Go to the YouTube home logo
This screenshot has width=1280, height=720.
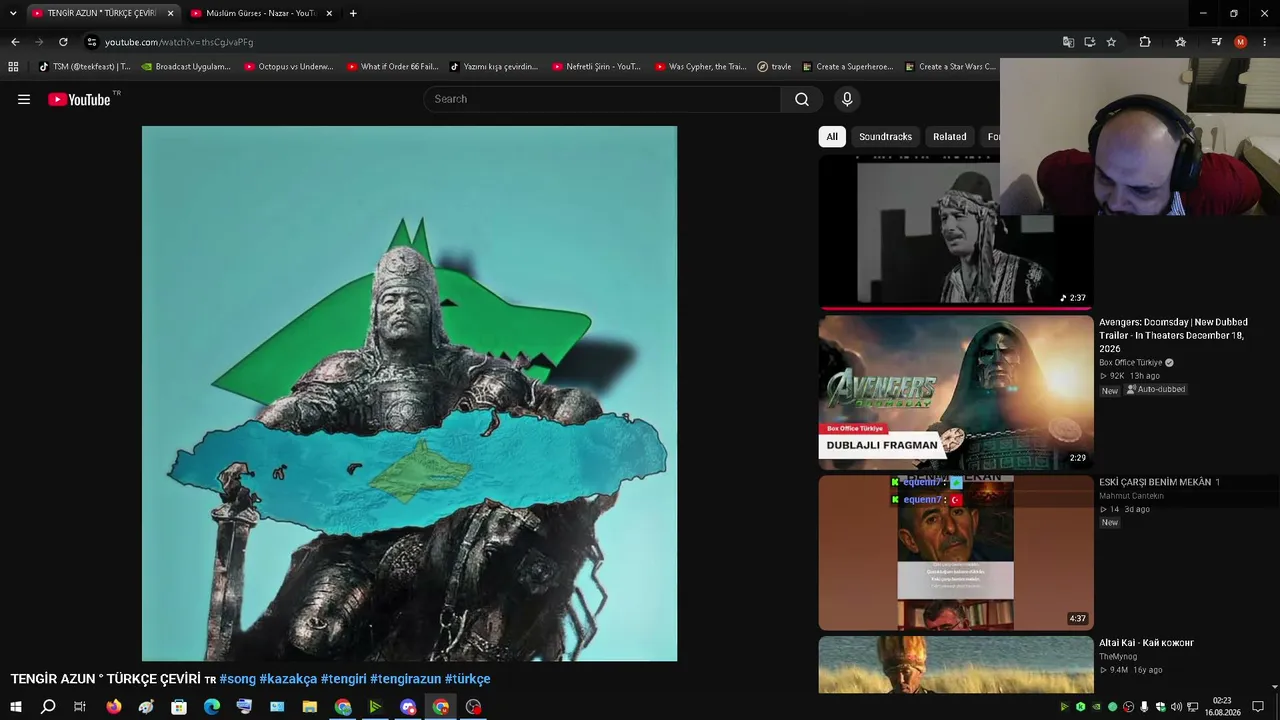pyautogui.click(x=79, y=99)
